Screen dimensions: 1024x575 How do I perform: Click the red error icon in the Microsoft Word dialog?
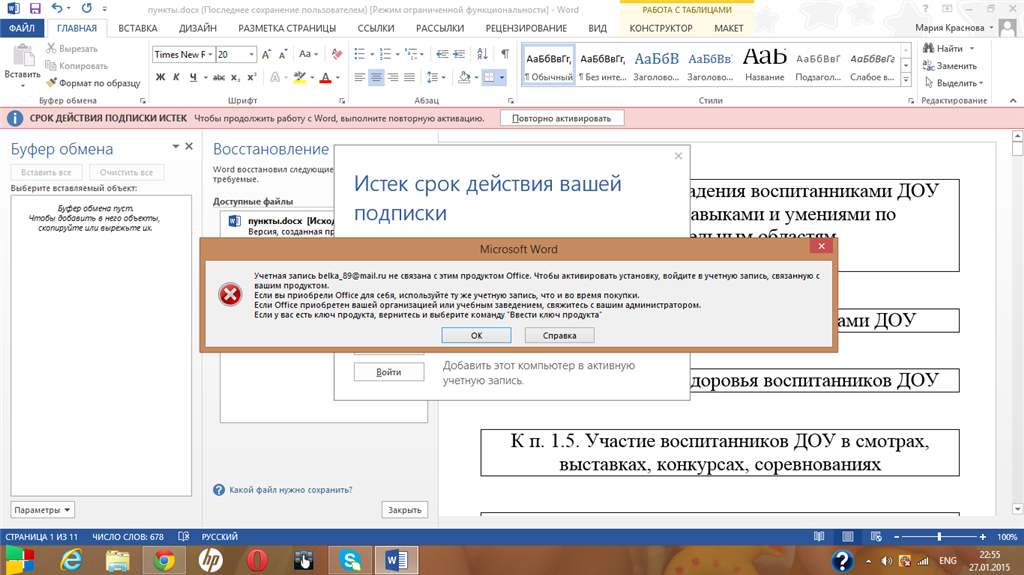pos(230,295)
